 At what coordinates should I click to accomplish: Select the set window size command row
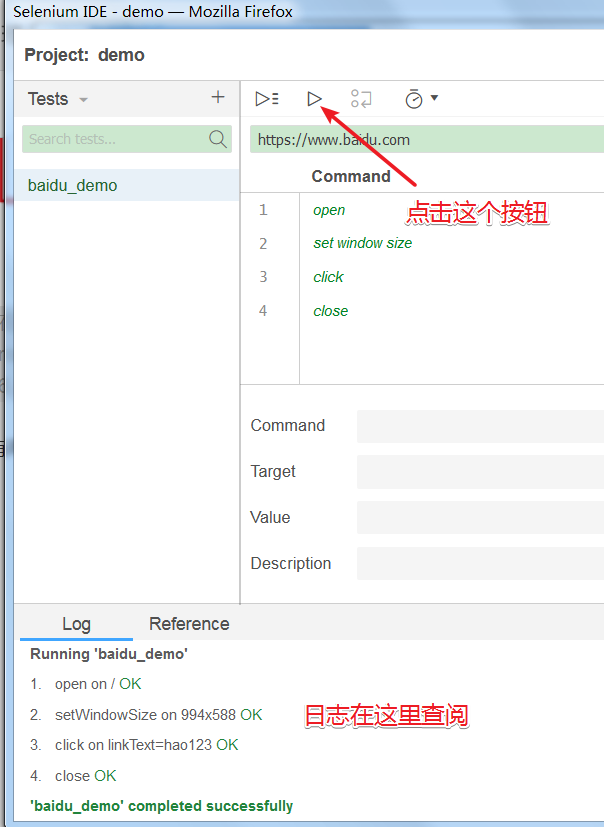(x=422, y=243)
